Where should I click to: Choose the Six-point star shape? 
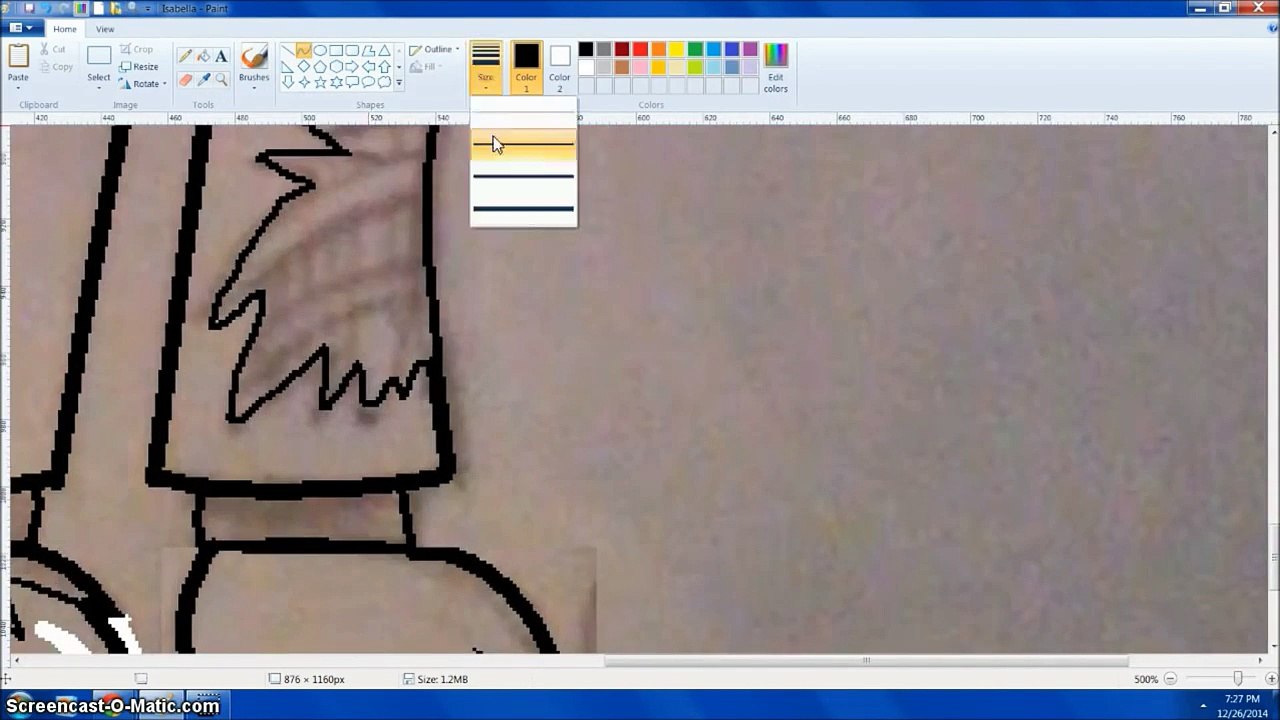336,83
